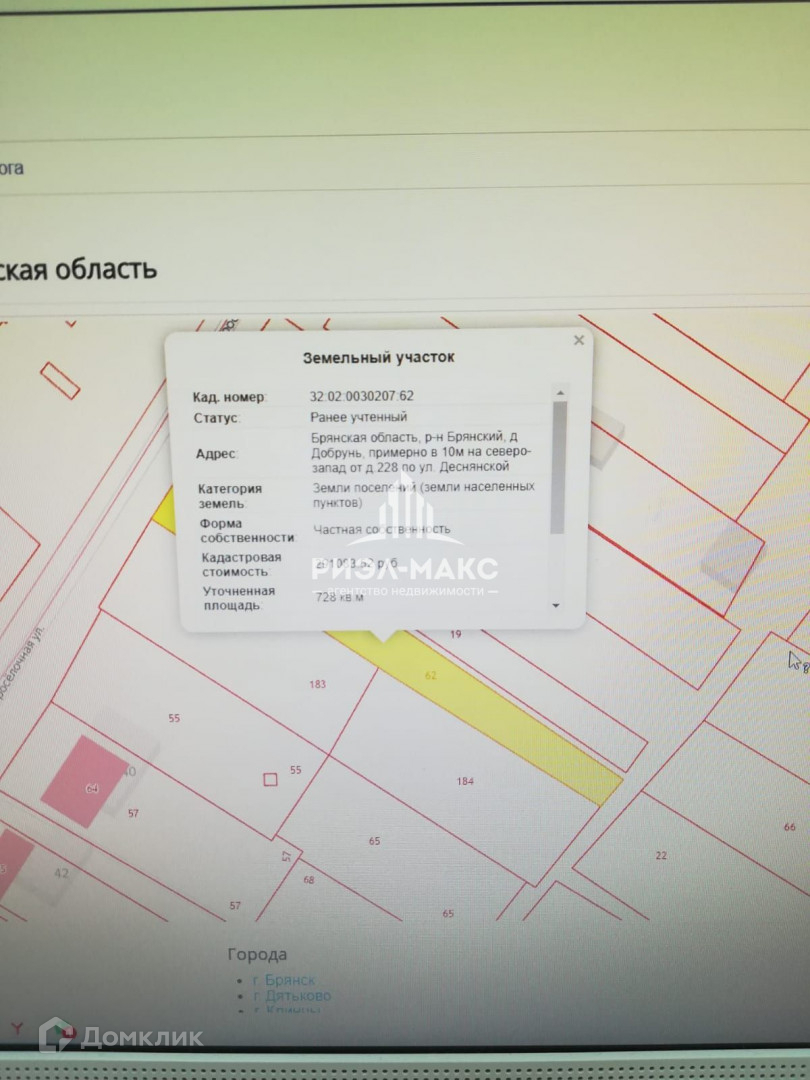Viewport: 810px width, 1080px height.
Task: Click the building labeled 42
Action: [61, 873]
